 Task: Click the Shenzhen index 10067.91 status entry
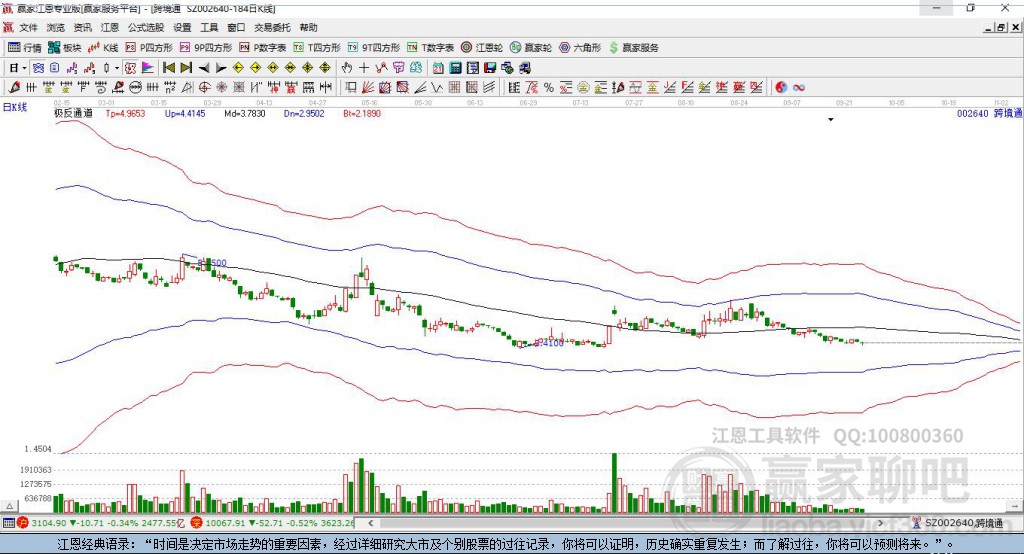pyautogui.click(x=273, y=523)
